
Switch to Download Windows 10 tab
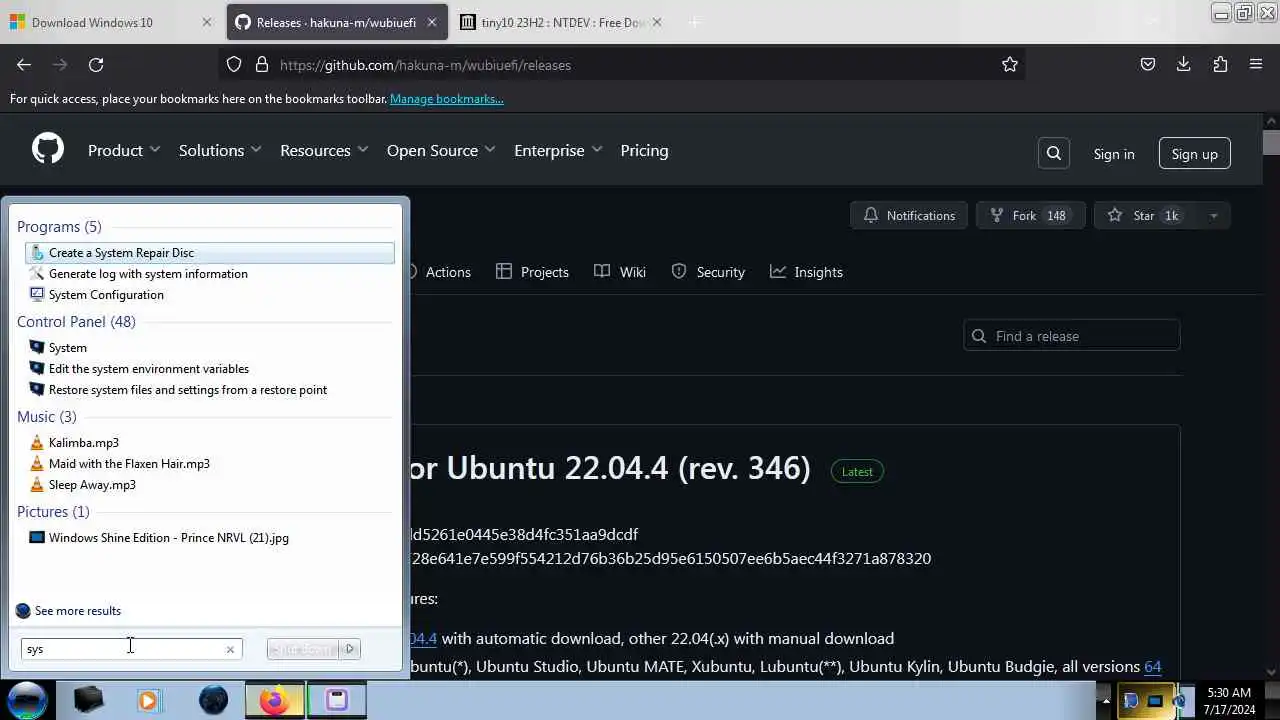110,22
